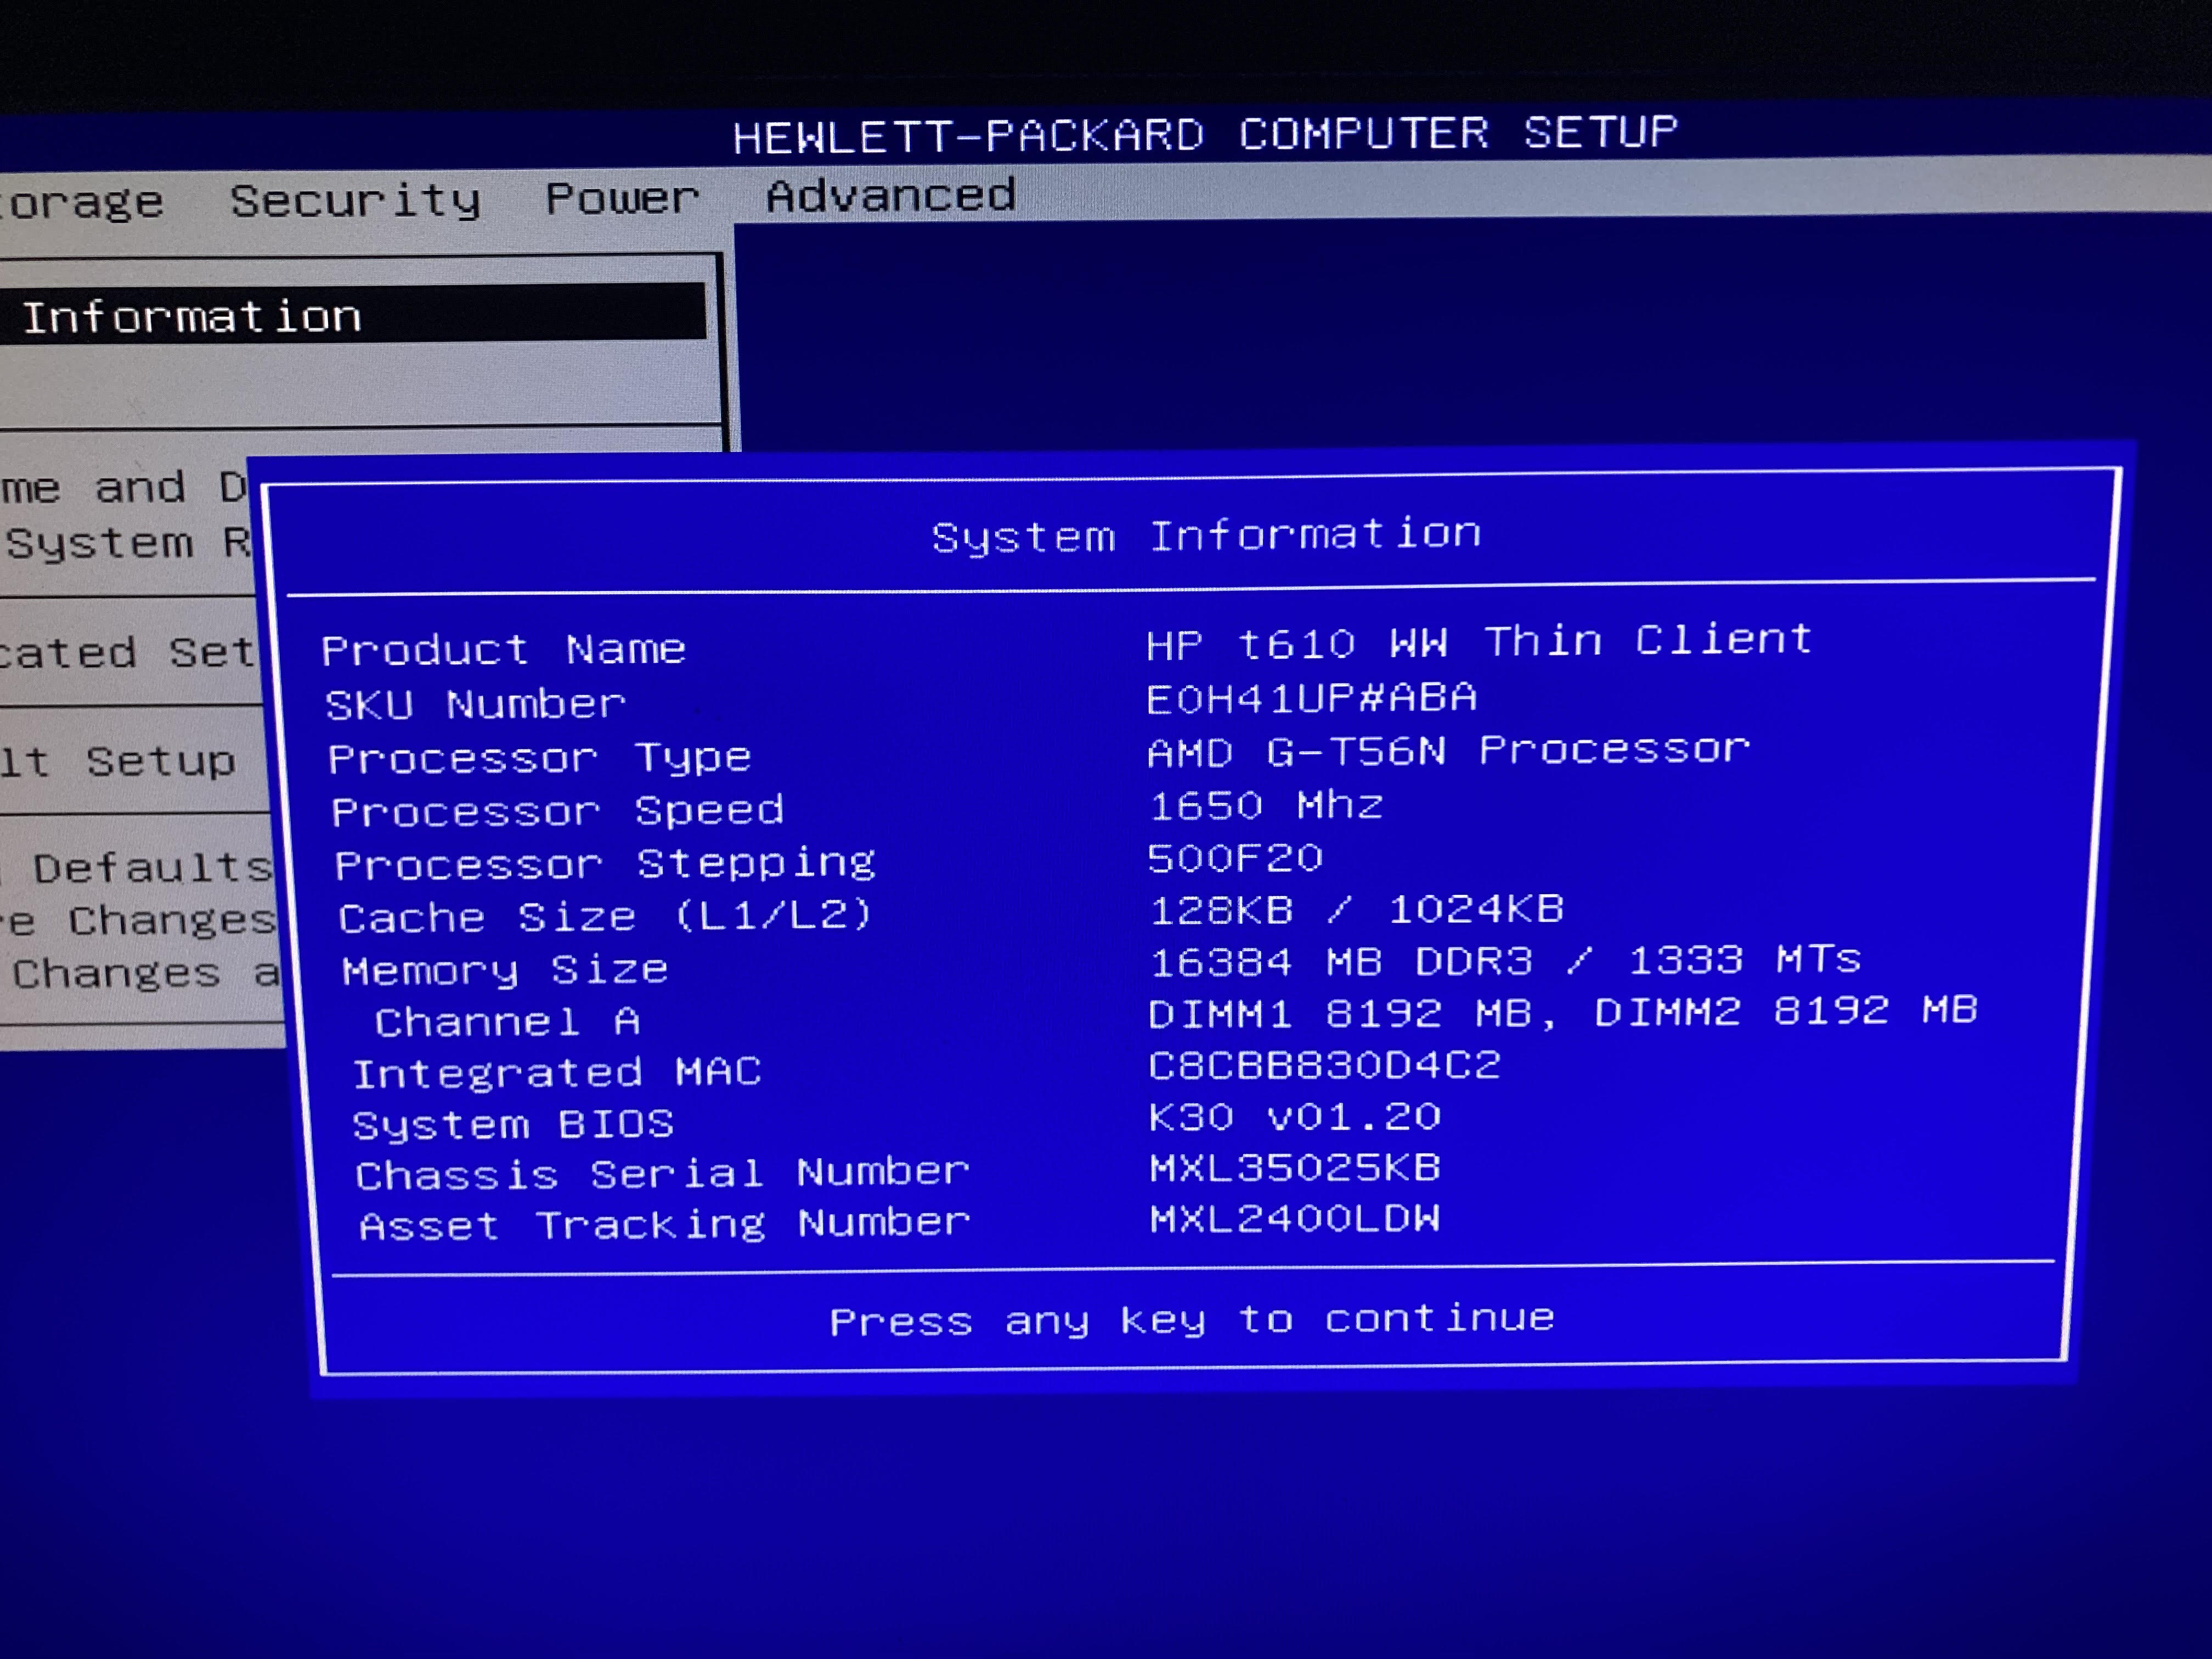Click the Channel A DIMM listing
The height and width of the screenshot is (1659, 2212).
[x=1561, y=1013]
